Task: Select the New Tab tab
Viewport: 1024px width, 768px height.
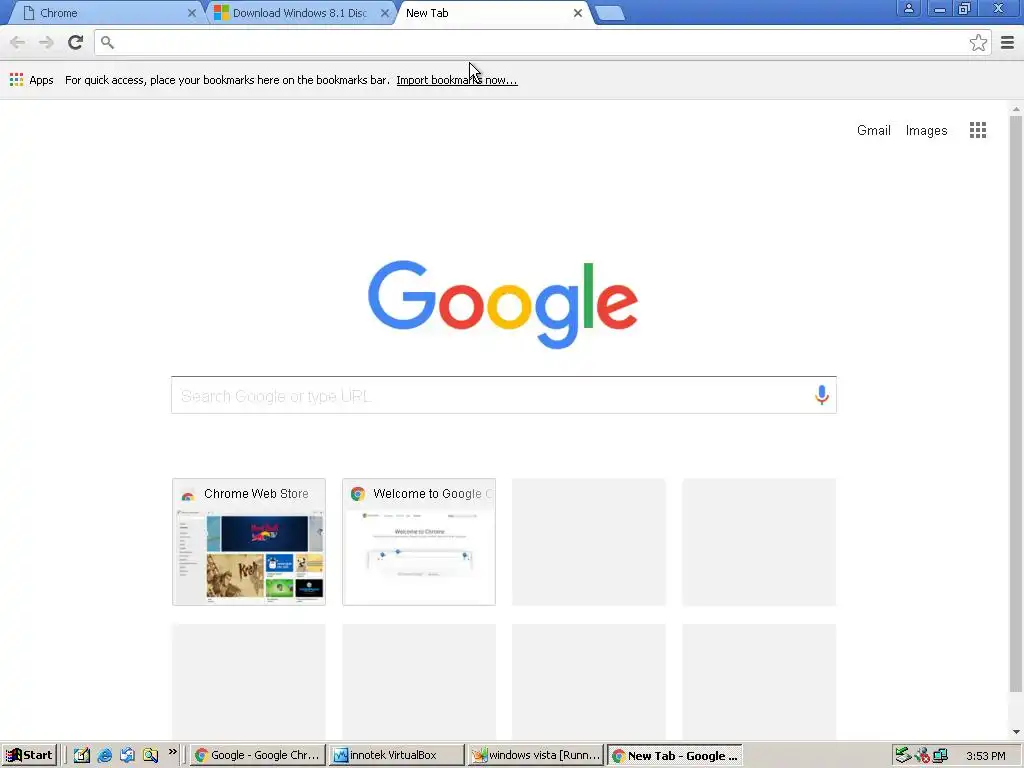Action: [x=490, y=13]
